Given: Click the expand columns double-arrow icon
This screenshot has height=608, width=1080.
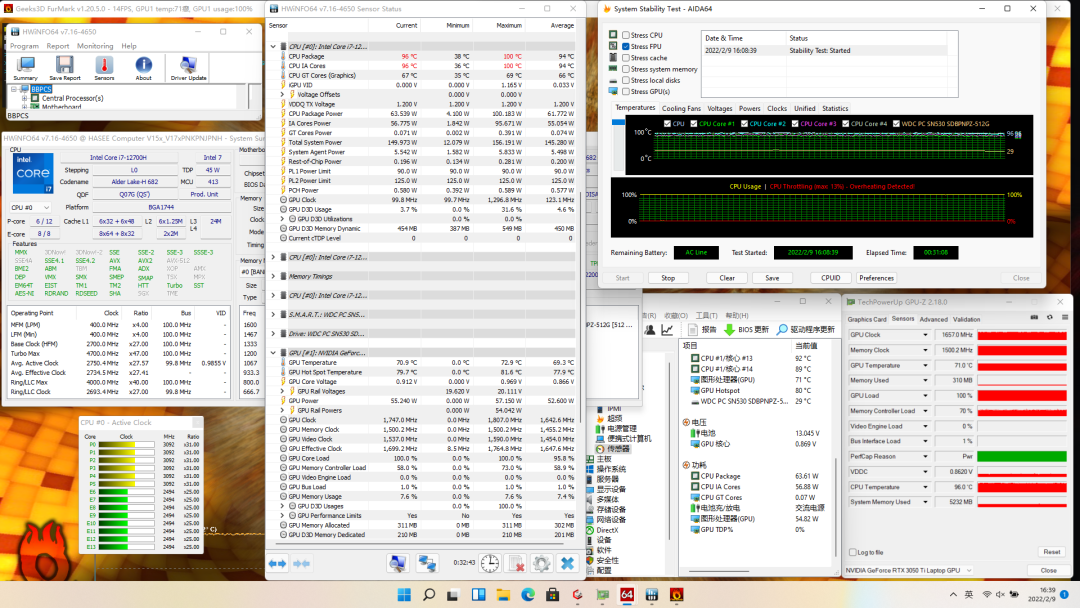Looking at the screenshot, I should (x=278, y=563).
